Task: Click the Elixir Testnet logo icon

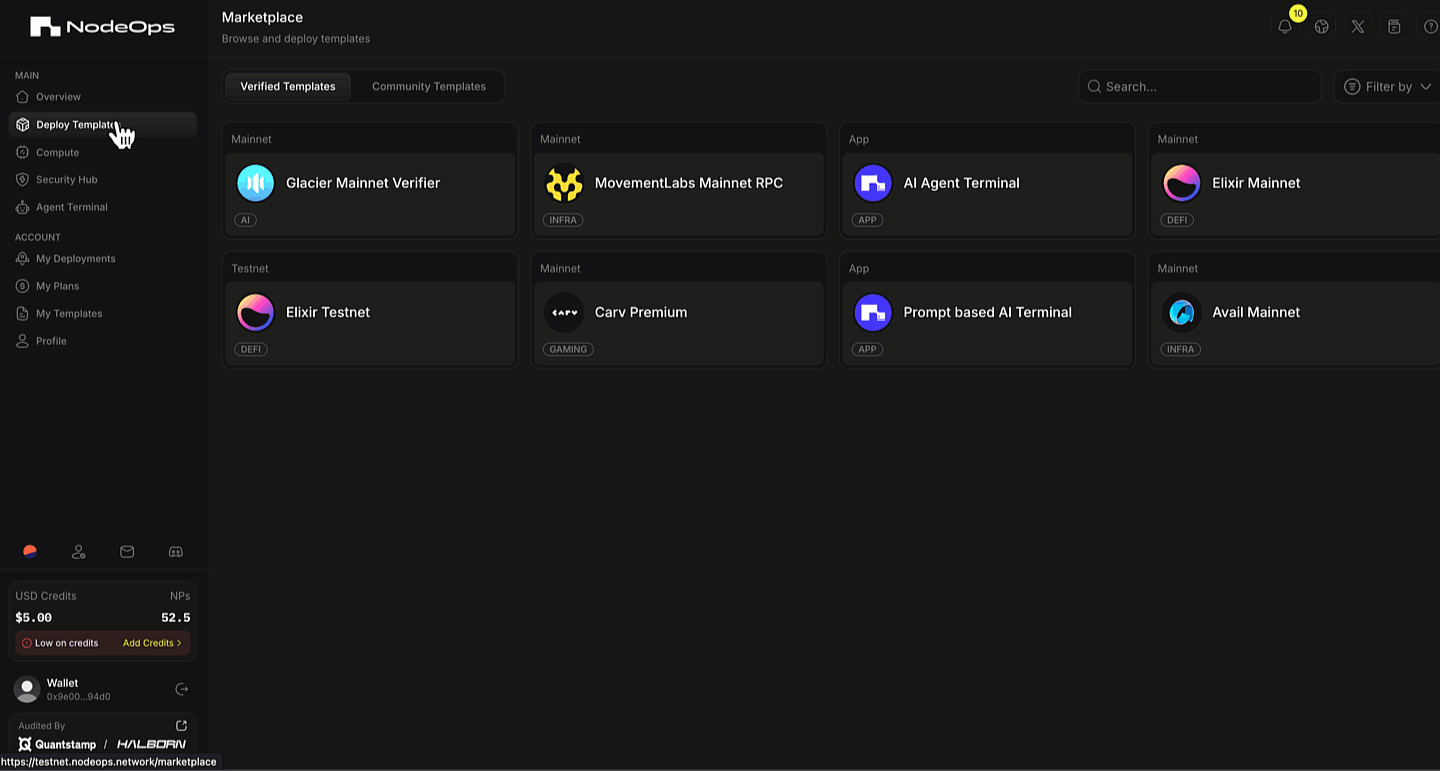Action: [255, 312]
